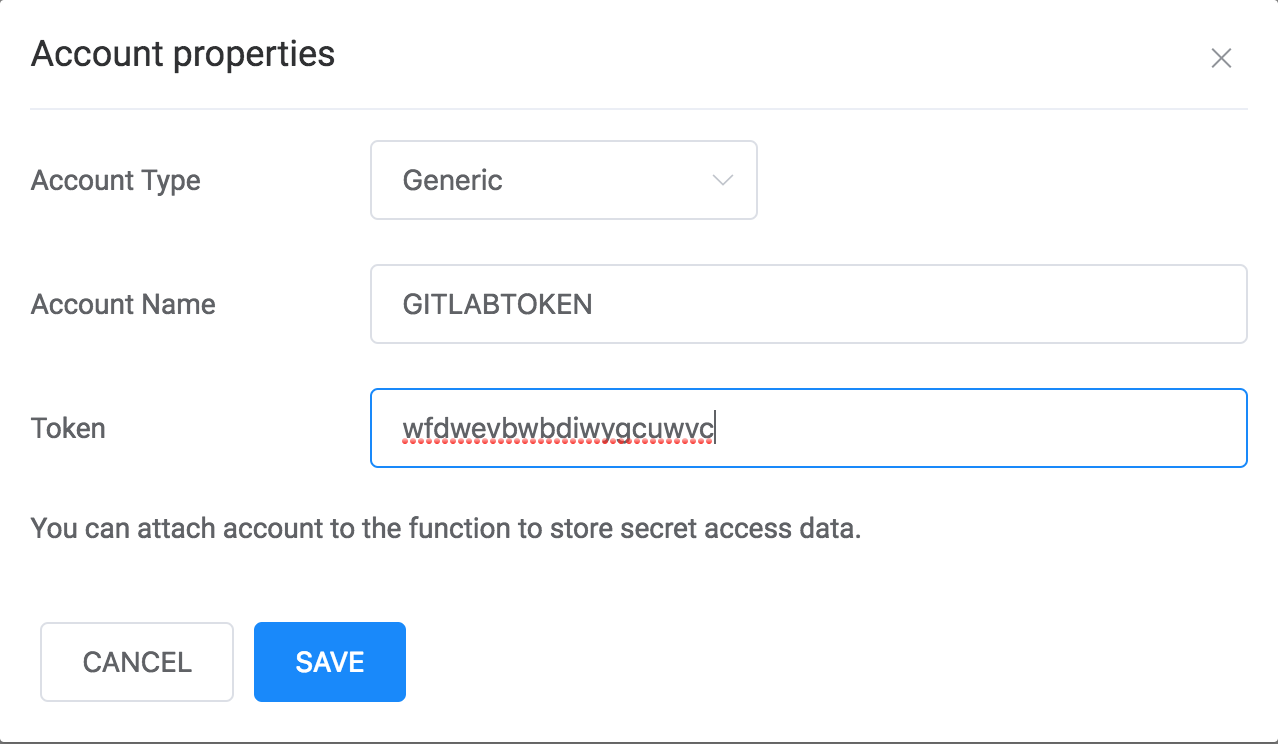Click the red spellcheck underline under token
The width and height of the screenshot is (1278, 744).
tap(557, 443)
